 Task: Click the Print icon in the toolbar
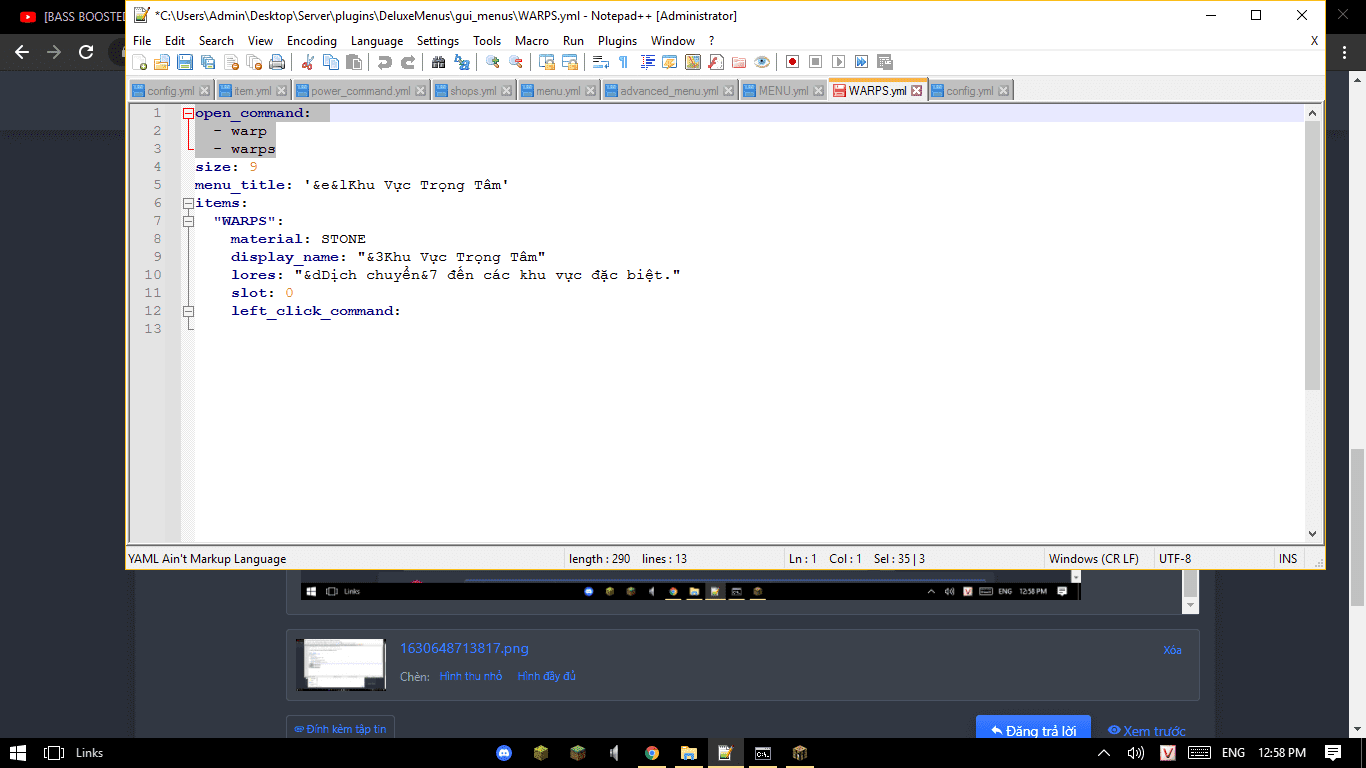pyautogui.click(x=277, y=62)
